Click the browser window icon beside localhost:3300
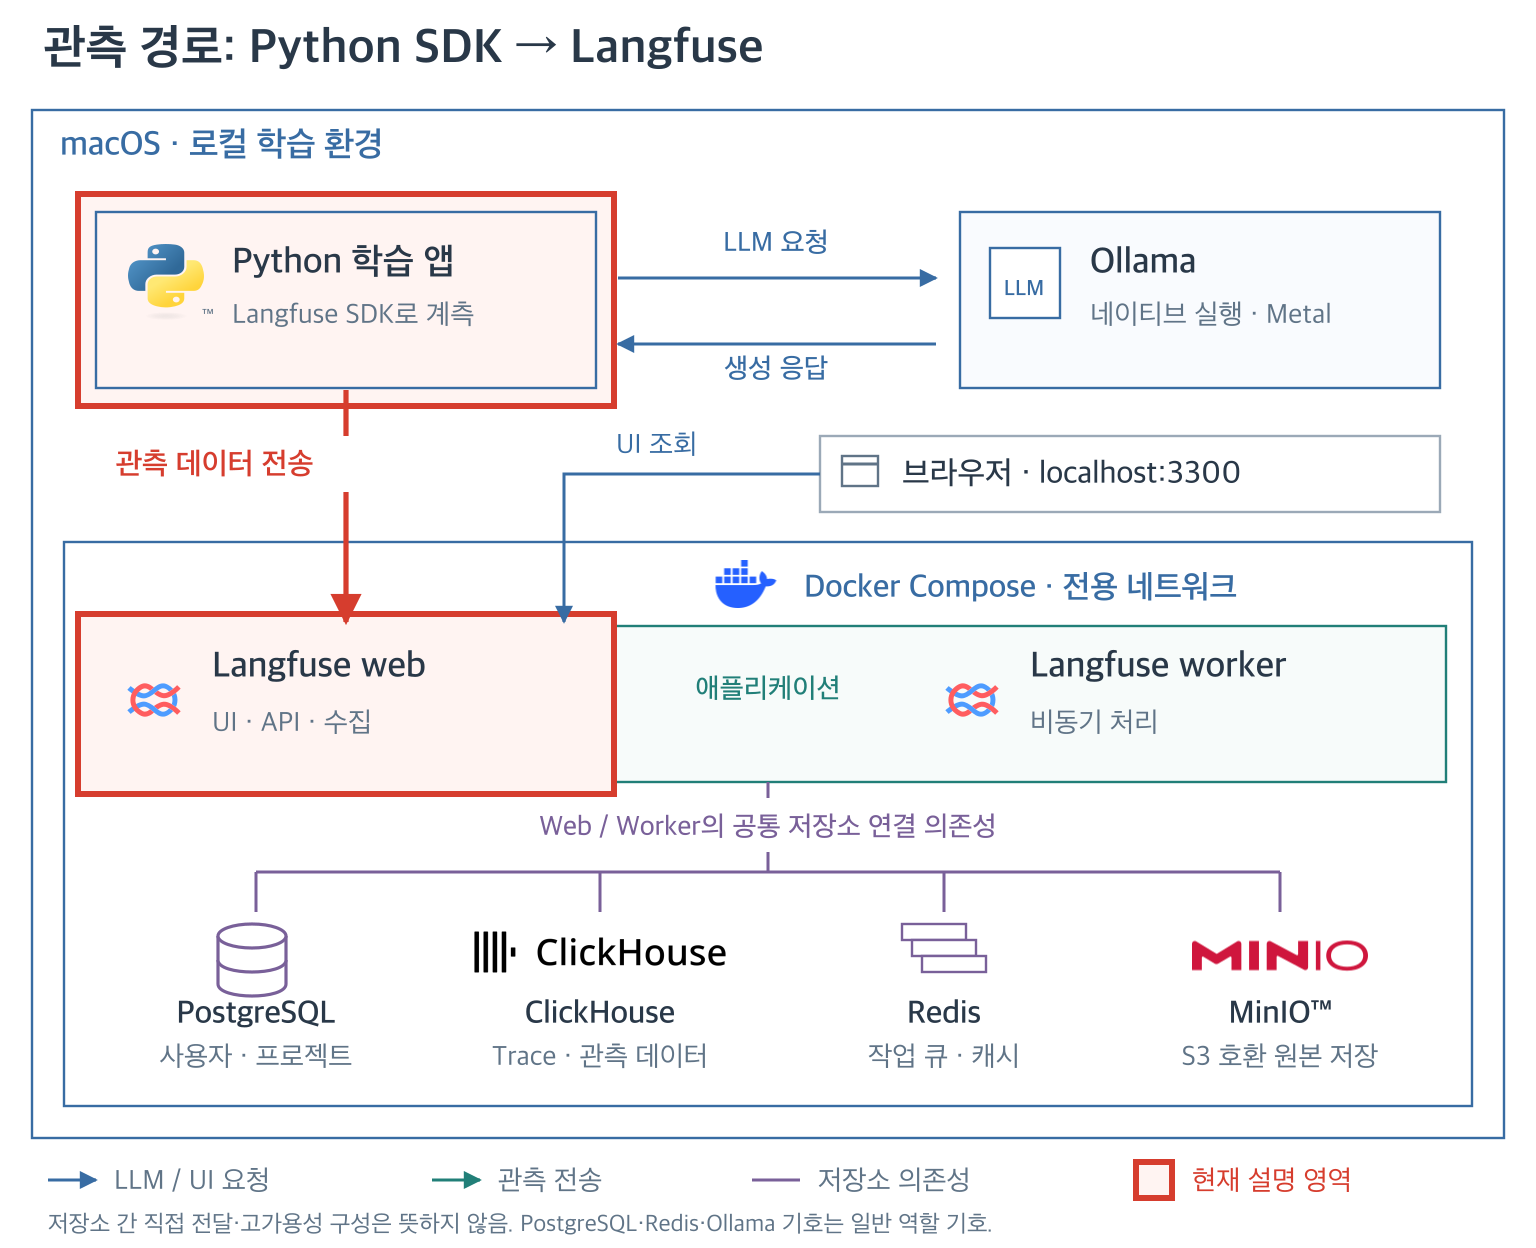 859,471
